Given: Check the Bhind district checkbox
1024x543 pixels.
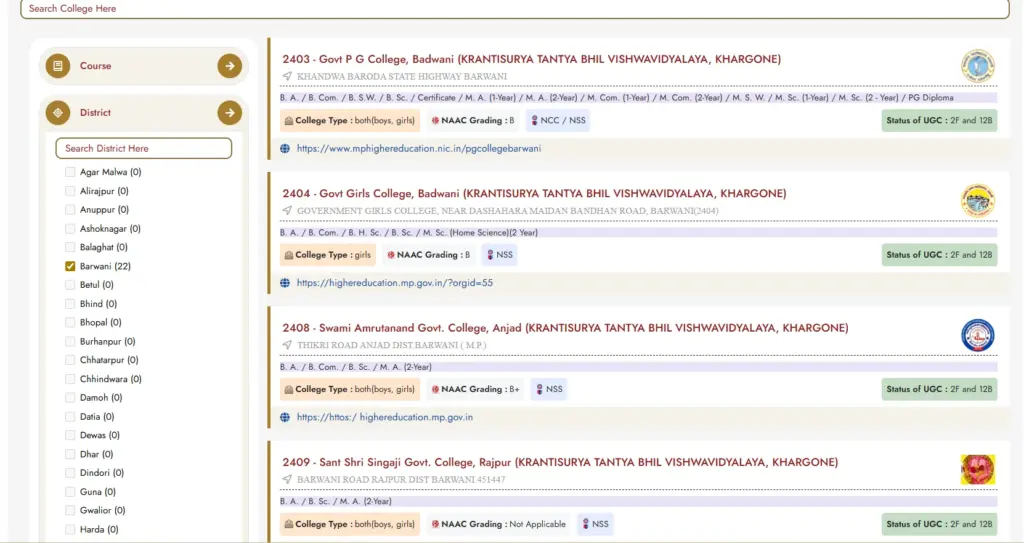Looking at the screenshot, I should (x=70, y=304).
